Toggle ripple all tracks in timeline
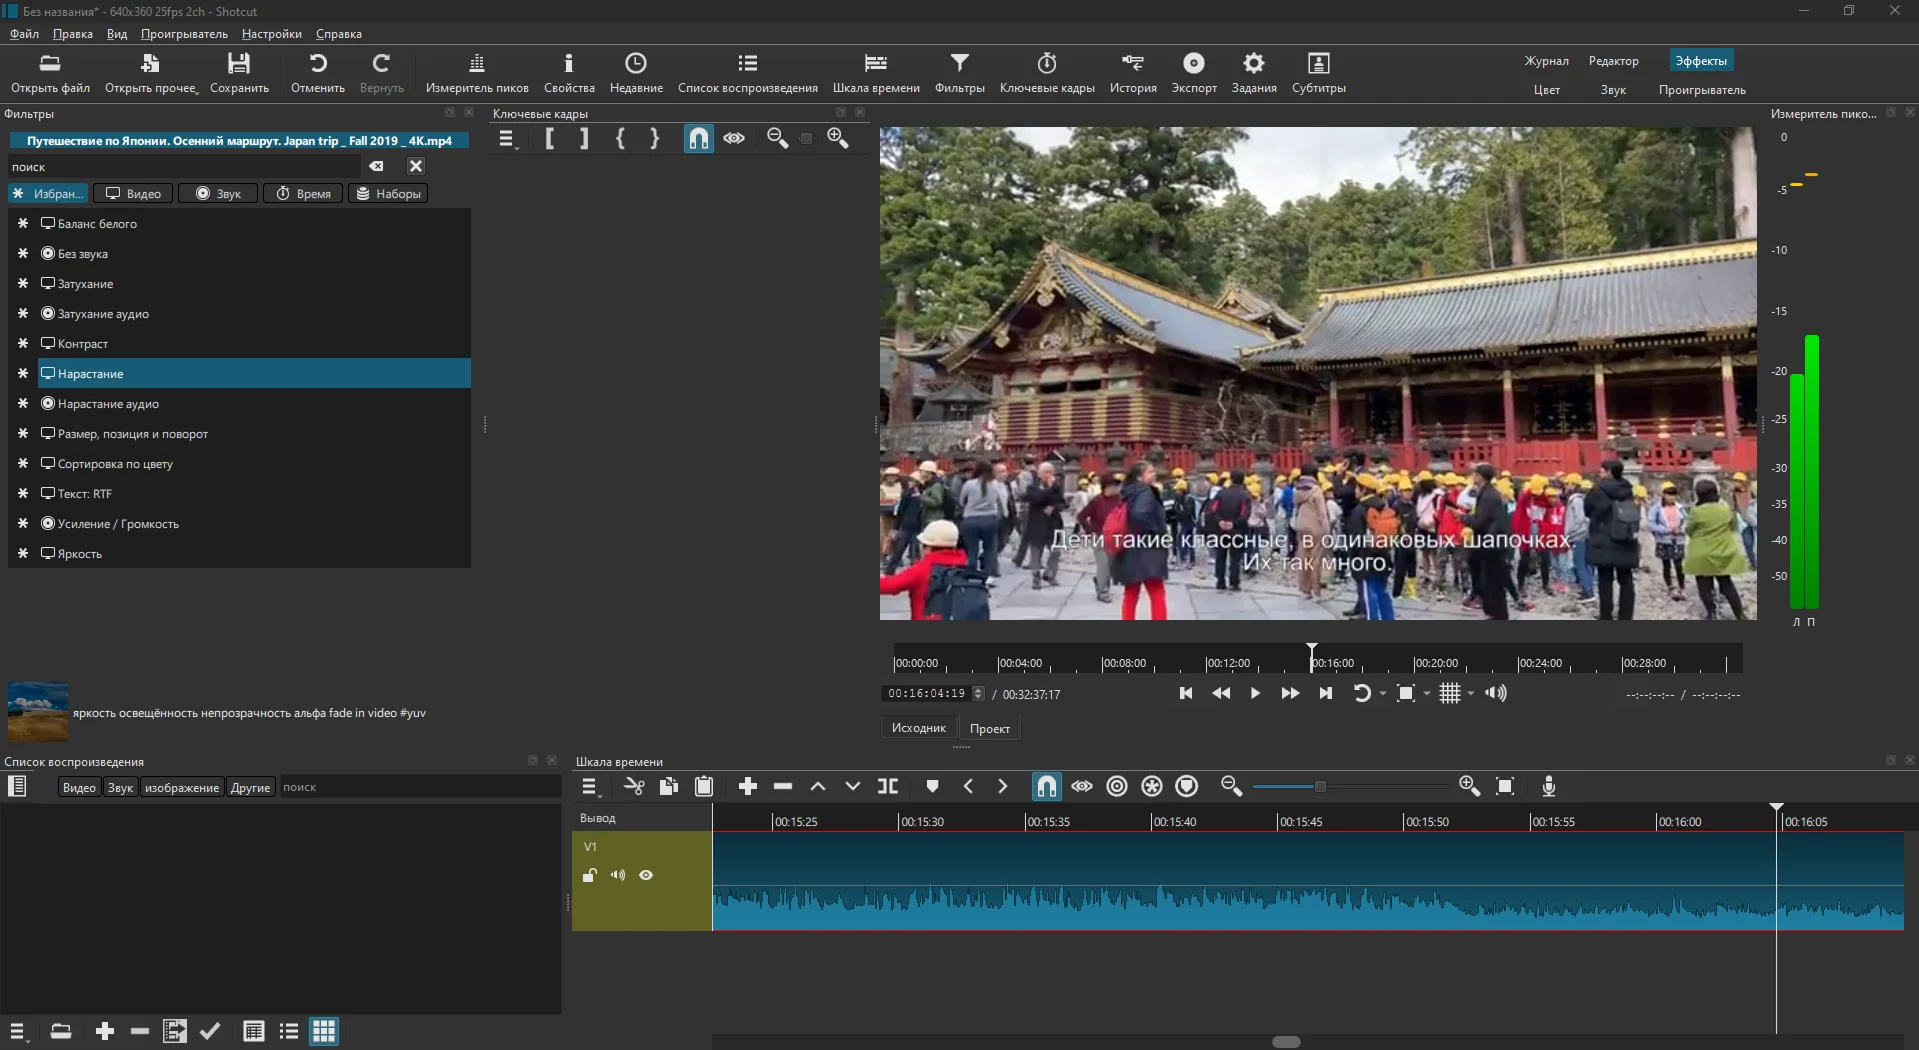 pos(1152,787)
